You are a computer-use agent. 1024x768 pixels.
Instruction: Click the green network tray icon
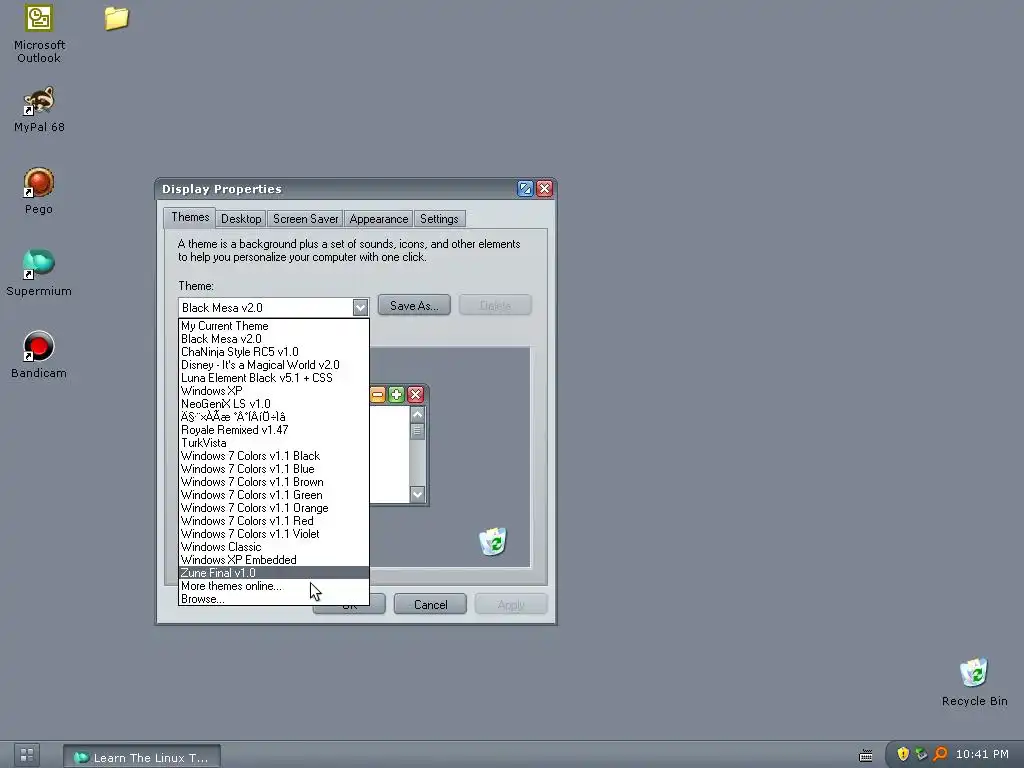[x=921, y=754]
